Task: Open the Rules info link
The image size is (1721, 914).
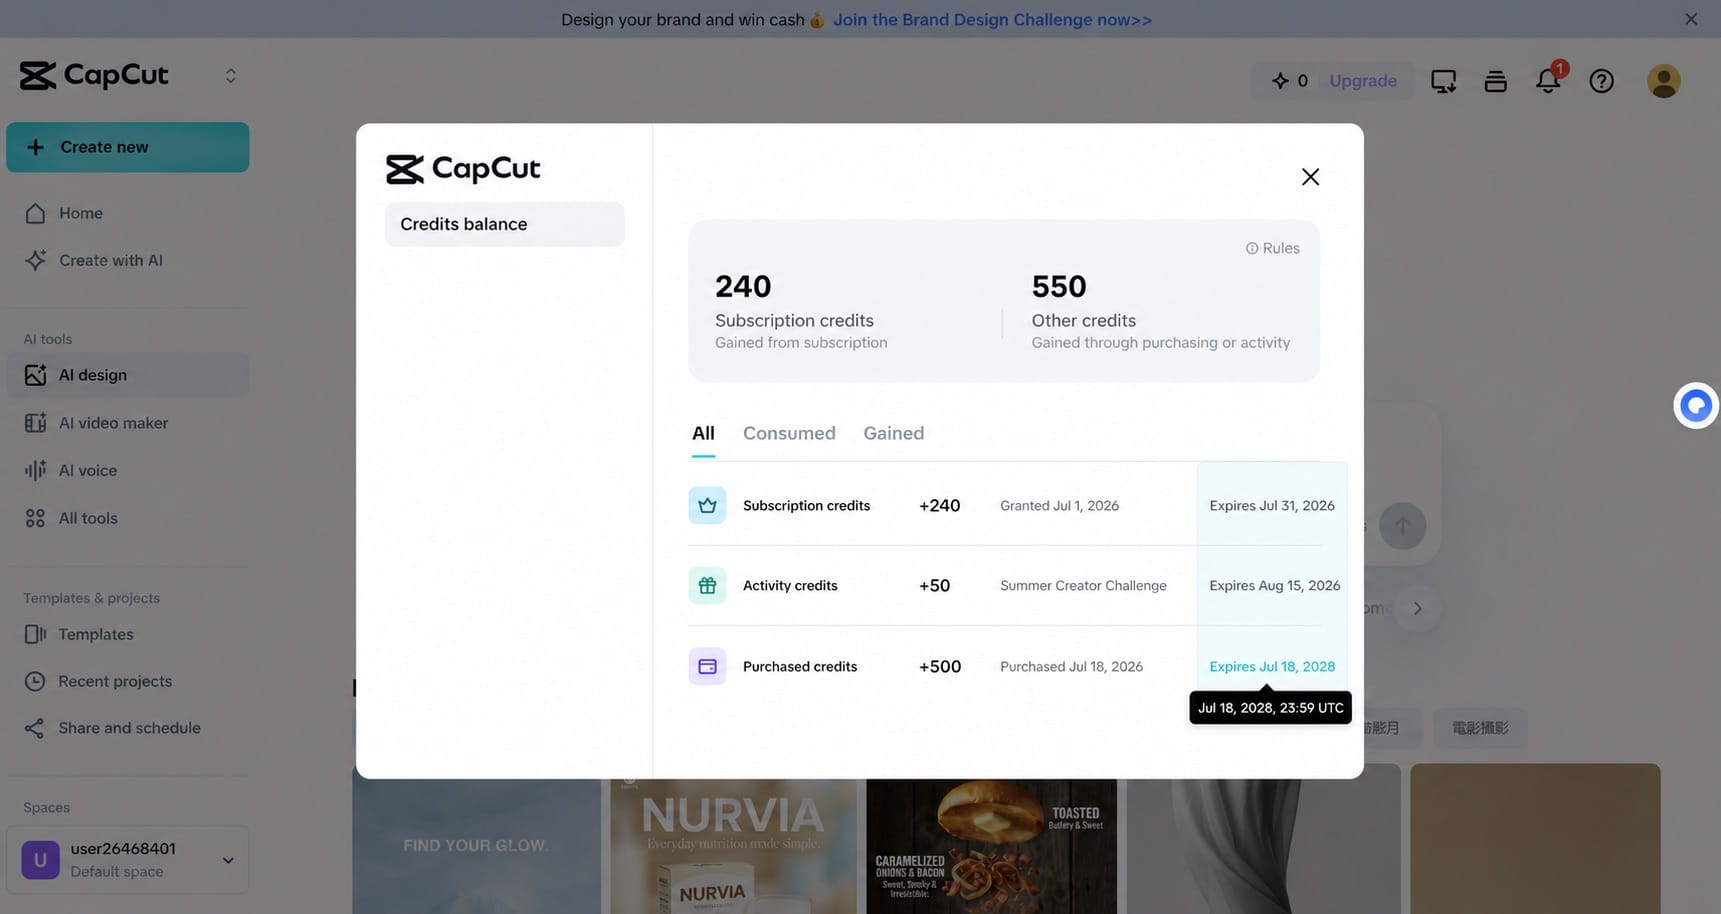Action: tap(1272, 248)
